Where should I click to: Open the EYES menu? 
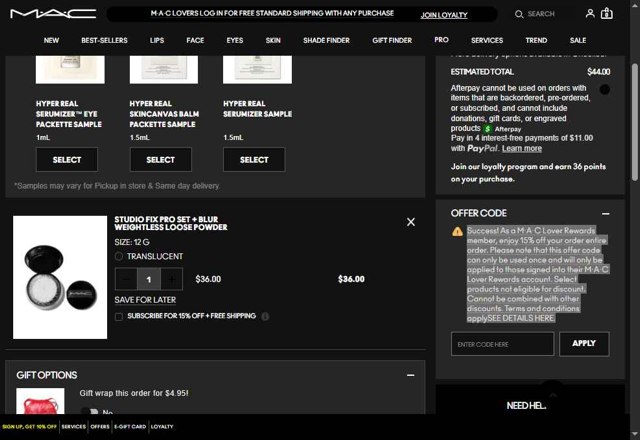pyautogui.click(x=235, y=40)
